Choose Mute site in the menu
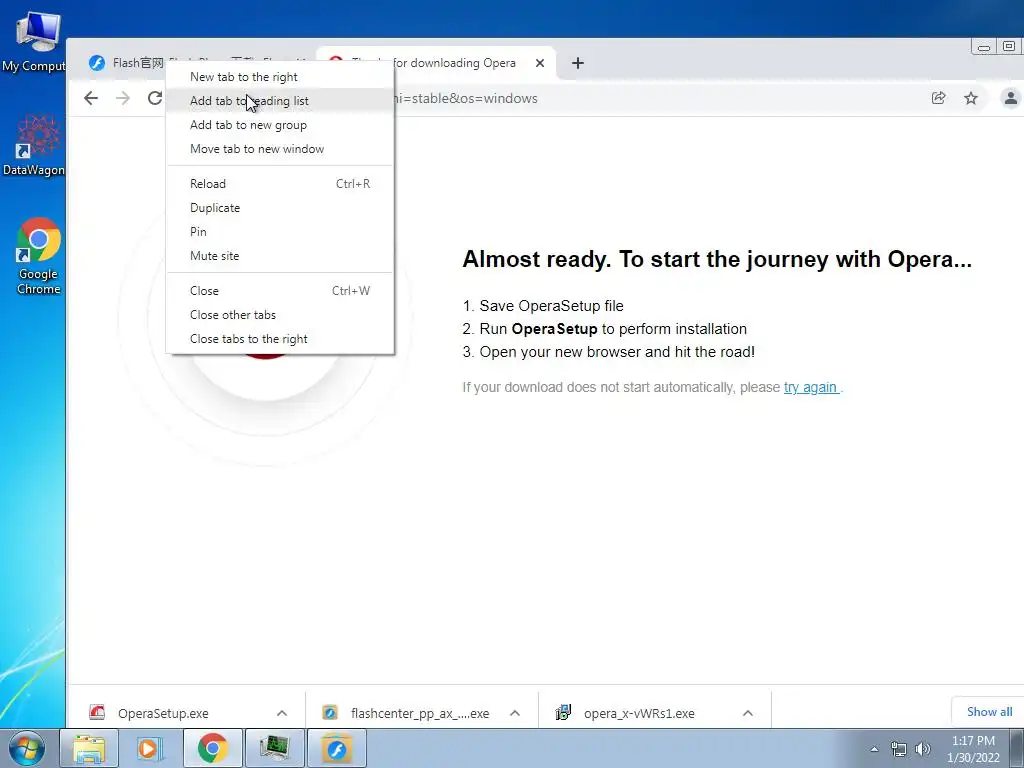This screenshot has width=1024, height=768. 280,256
